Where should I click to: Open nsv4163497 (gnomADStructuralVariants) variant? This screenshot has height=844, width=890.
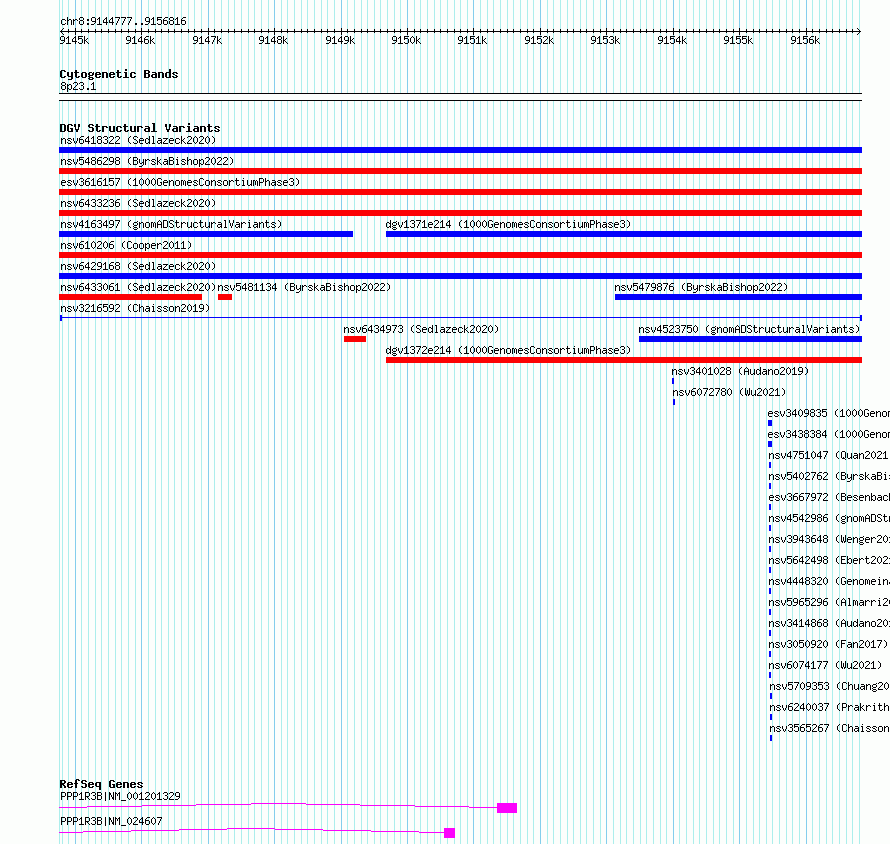(171, 224)
